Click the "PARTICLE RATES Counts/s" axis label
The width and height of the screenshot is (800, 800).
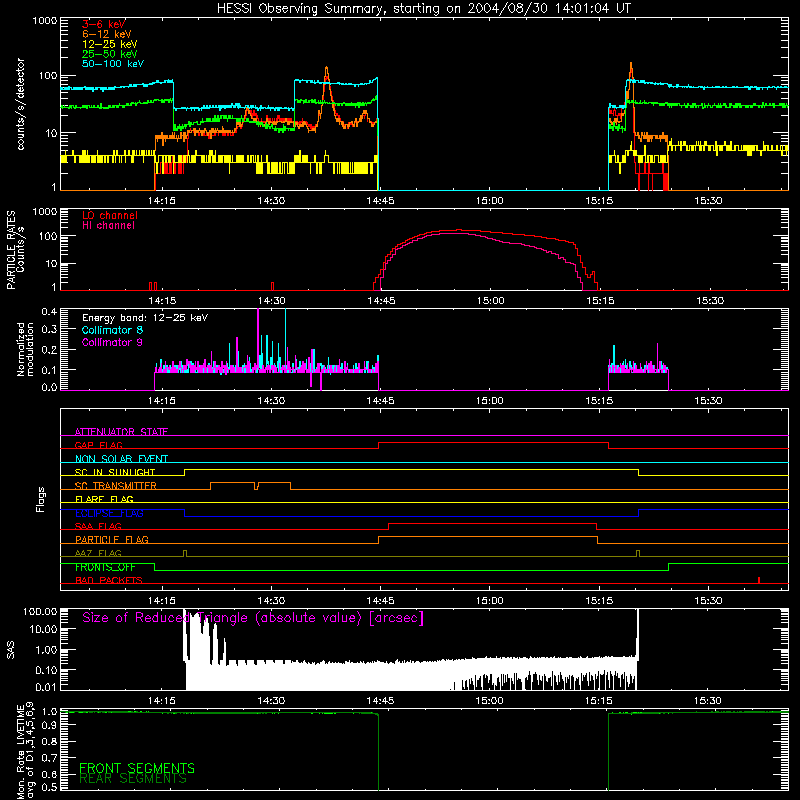click(x=15, y=250)
